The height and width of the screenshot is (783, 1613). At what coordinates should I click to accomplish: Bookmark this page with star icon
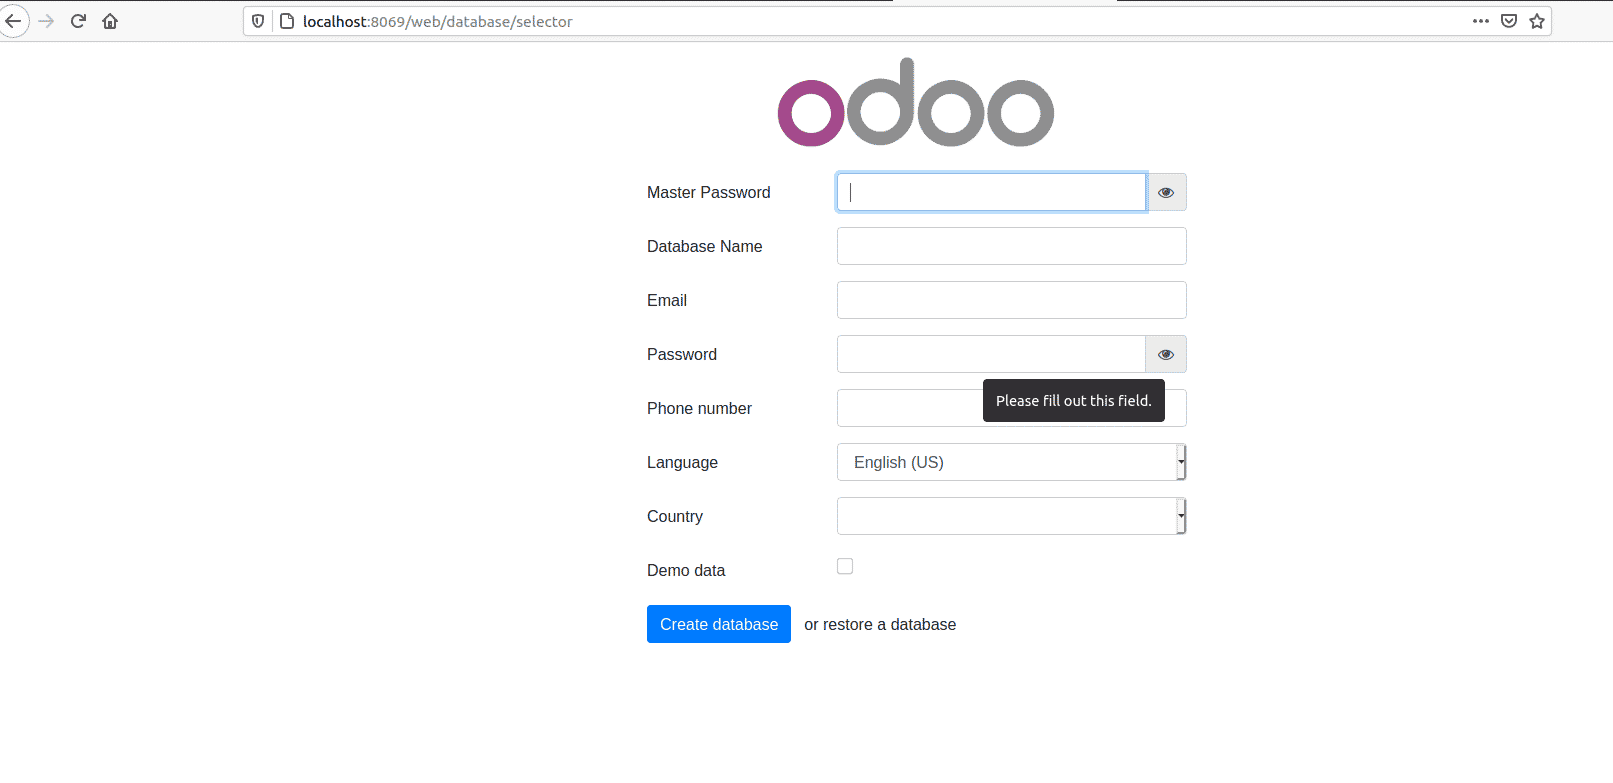(1537, 21)
